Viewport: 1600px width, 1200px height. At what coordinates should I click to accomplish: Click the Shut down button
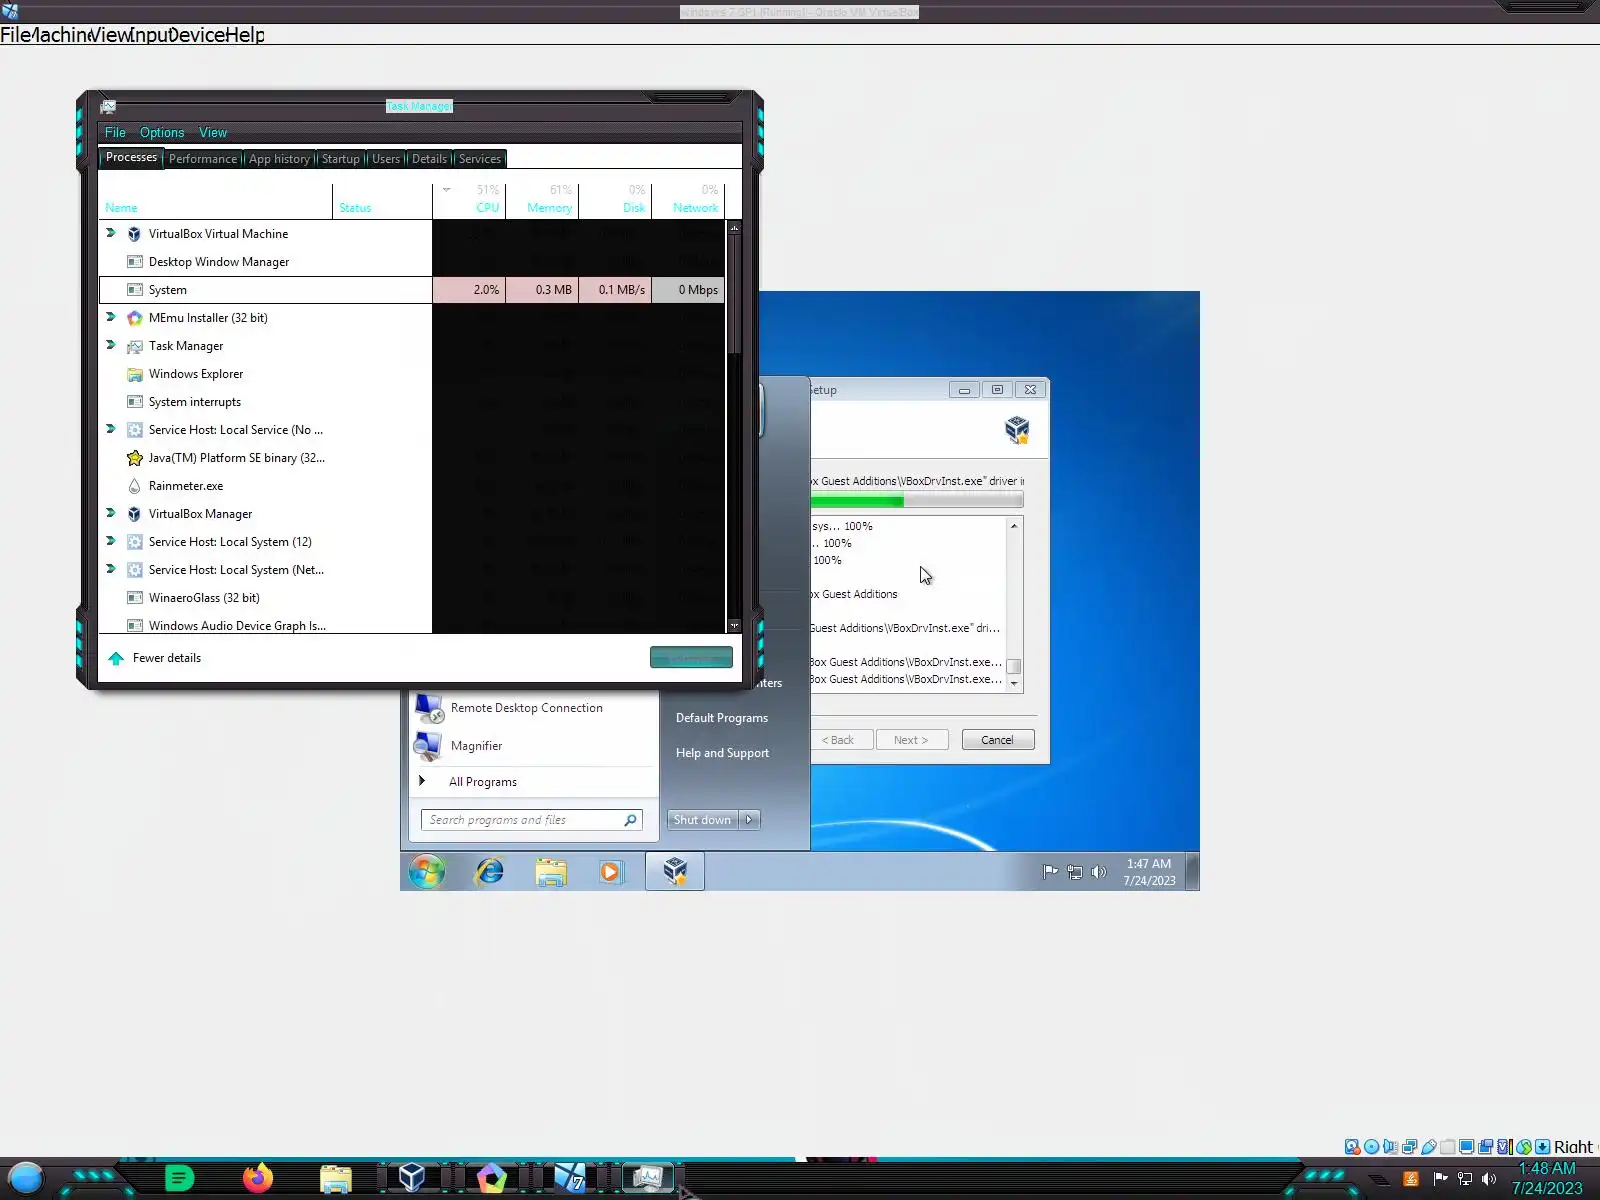pos(702,820)
